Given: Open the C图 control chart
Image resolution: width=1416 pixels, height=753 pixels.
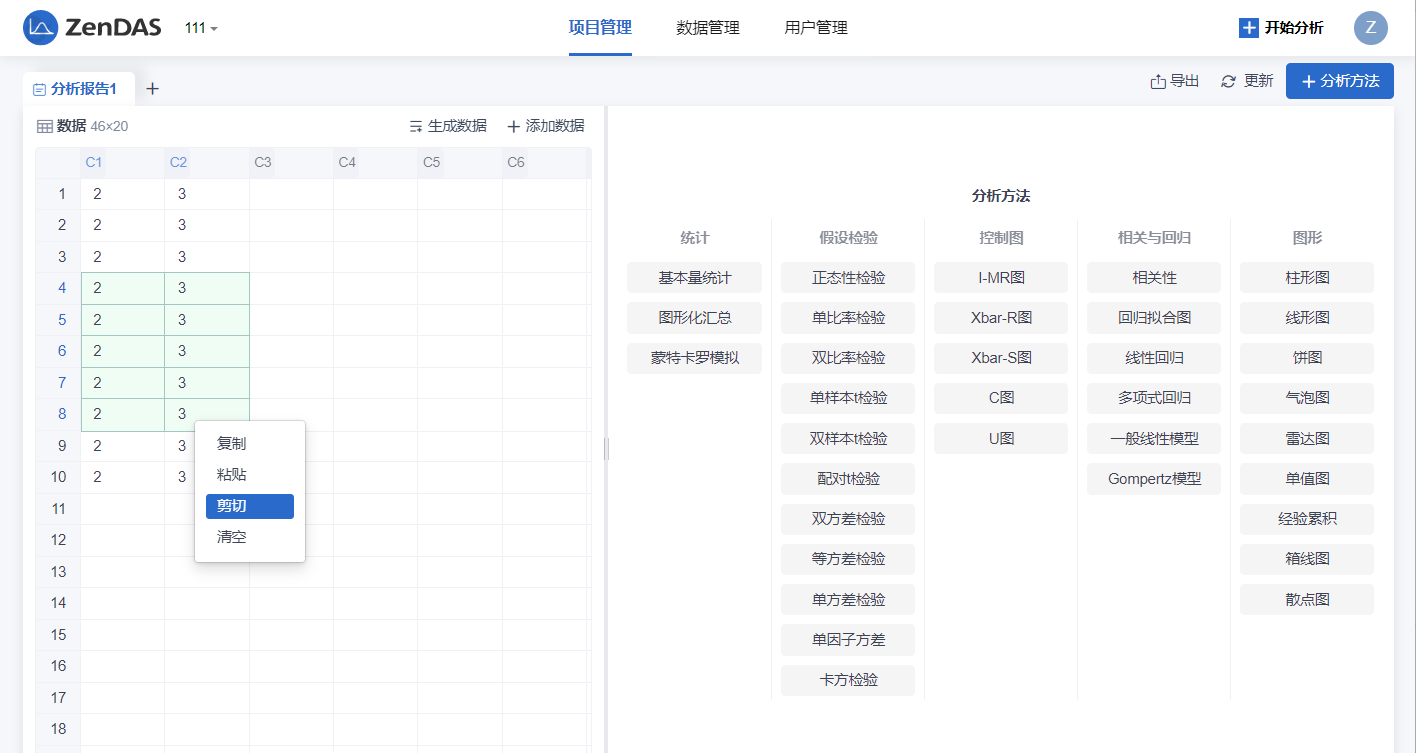Looking at the screenshot, I should coord(1001,398).
